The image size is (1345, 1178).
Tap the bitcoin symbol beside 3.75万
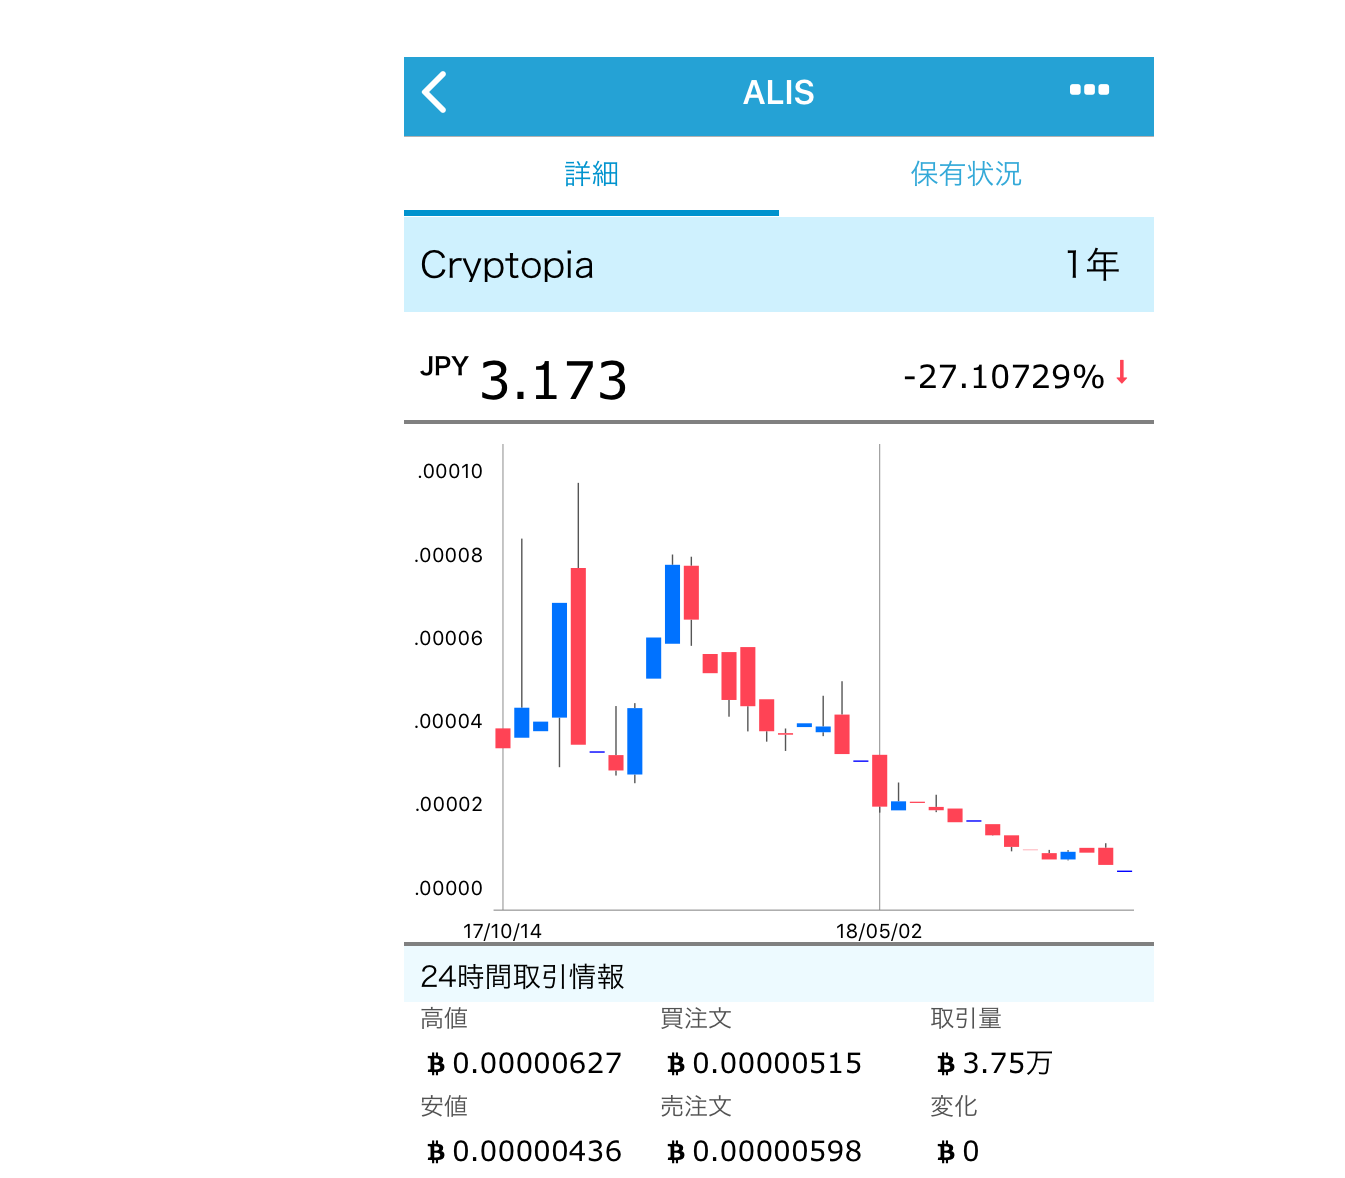945,1064
